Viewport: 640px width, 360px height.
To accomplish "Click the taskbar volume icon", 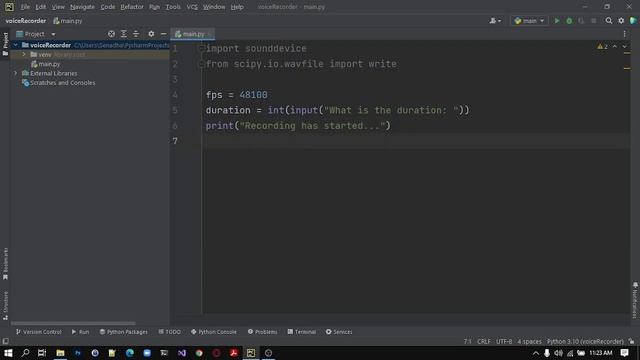I will point(558,353).
